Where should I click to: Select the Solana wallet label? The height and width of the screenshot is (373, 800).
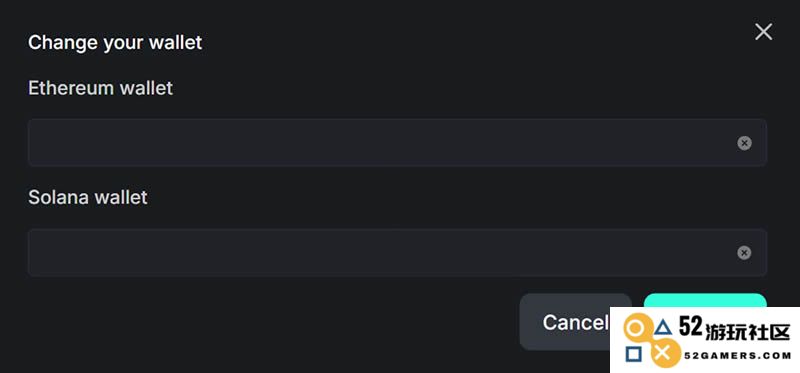tap(88, 197)
